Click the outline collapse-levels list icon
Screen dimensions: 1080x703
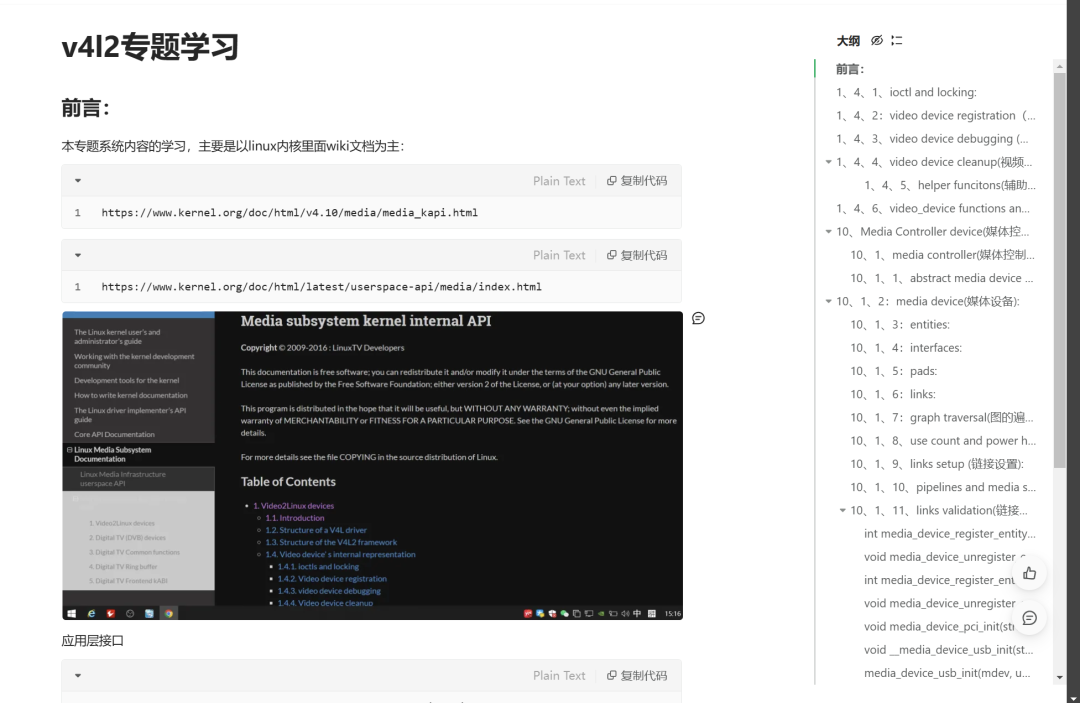click(896, 41)
